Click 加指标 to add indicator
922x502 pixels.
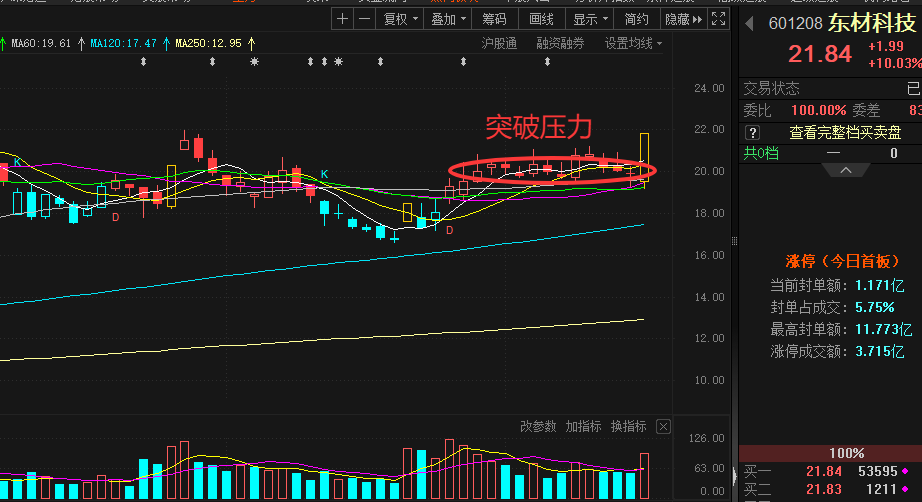click(x=583, y=426)
